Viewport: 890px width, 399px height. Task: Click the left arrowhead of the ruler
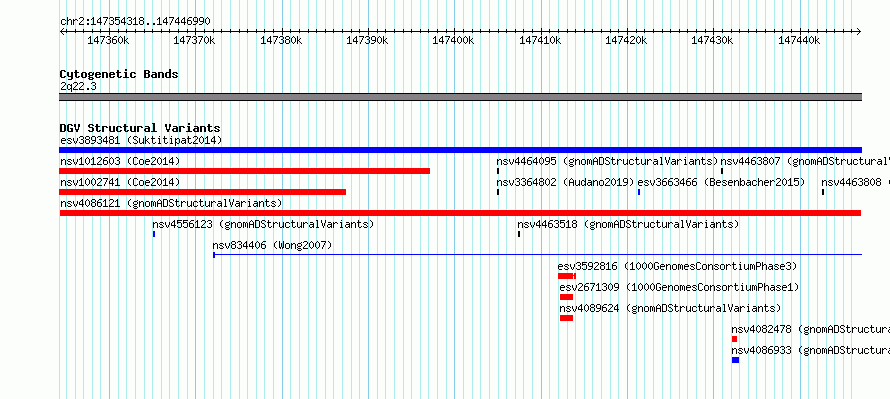click(x=62, y=32)
